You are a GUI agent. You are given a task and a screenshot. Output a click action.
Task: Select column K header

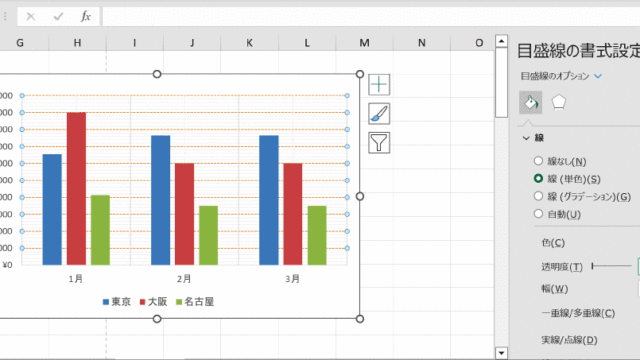(x=249, y=43)
